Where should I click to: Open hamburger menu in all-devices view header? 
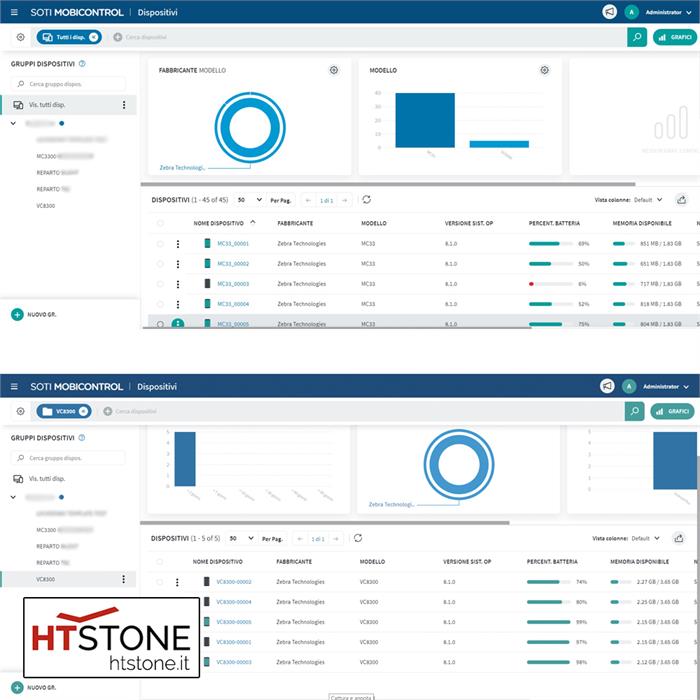[14, 12]
